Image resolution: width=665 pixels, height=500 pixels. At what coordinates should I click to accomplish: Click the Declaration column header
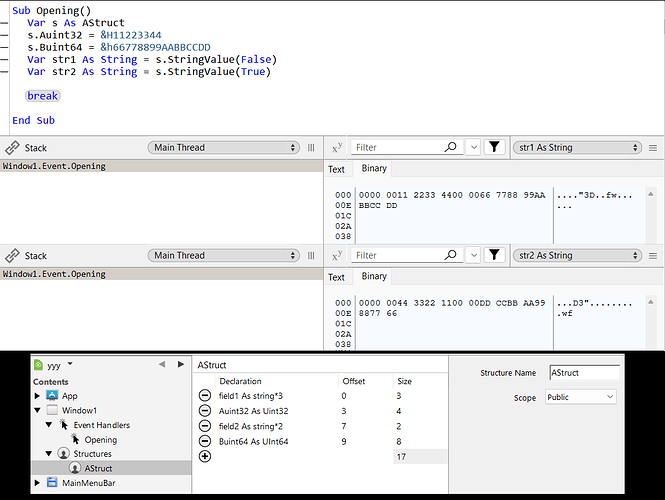[240, 381]
